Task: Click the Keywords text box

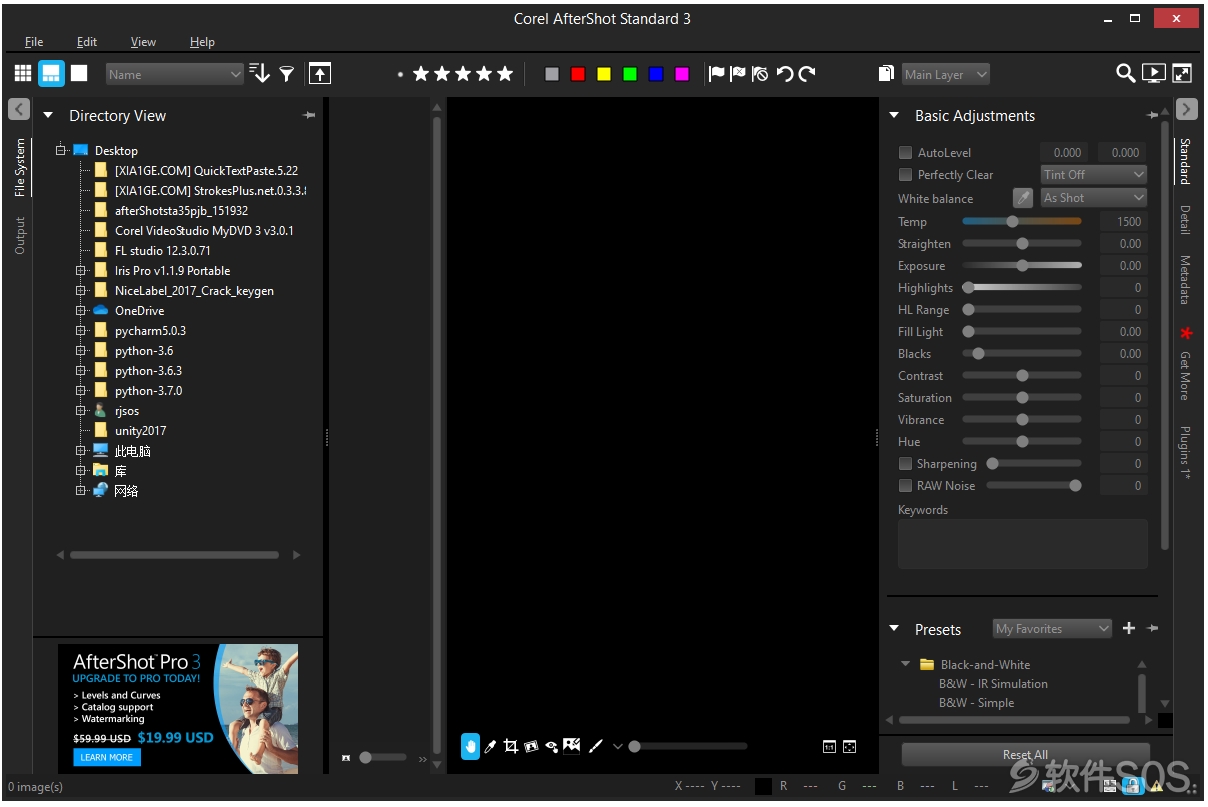Action: click(1022, 544)
